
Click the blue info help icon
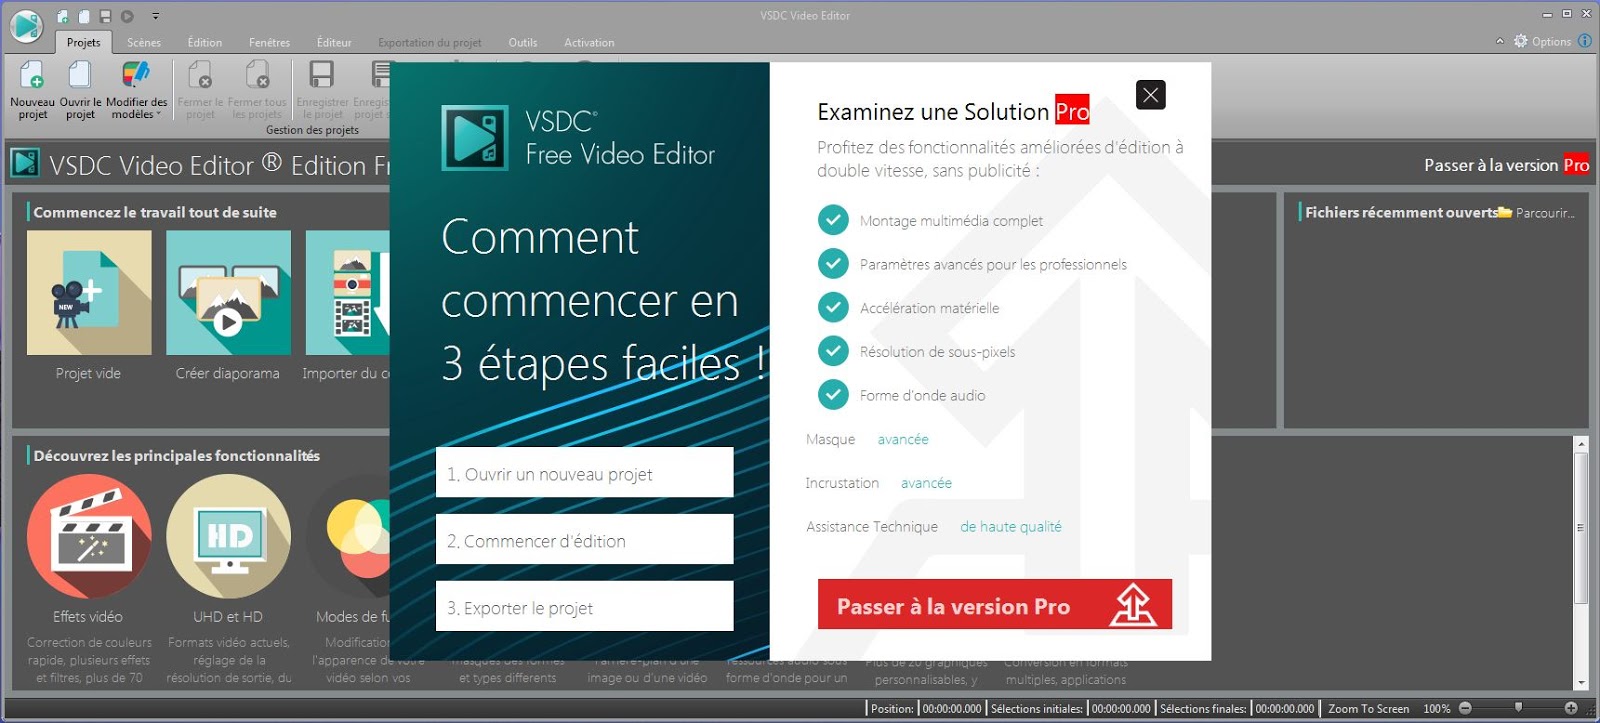click(1585, 41)
